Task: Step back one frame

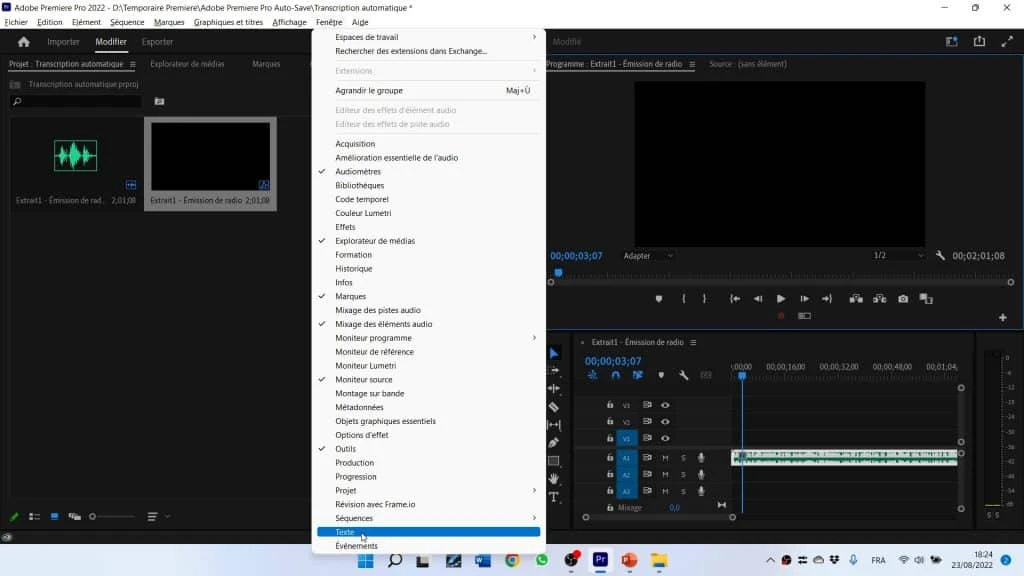Action: click(x=758, y=299)
